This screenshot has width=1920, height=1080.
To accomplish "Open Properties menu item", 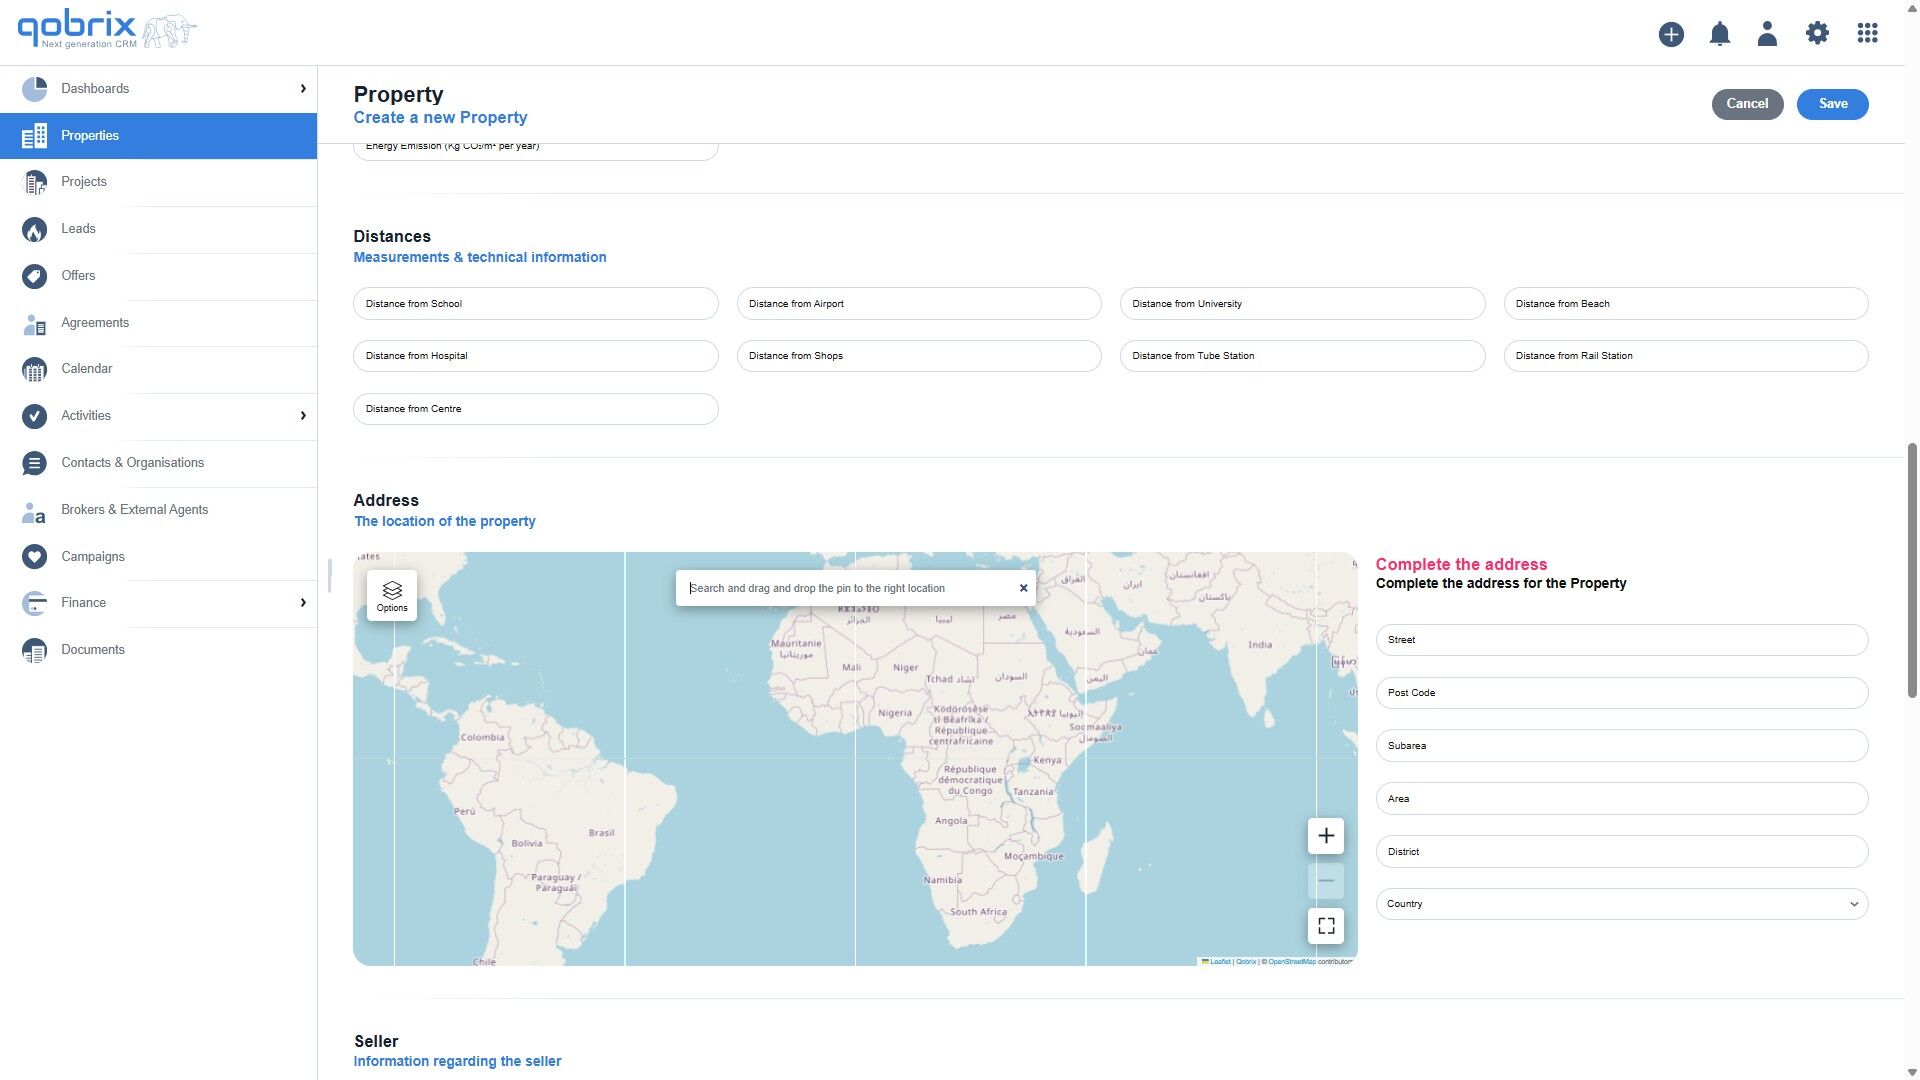I will (x=158, y=136).
